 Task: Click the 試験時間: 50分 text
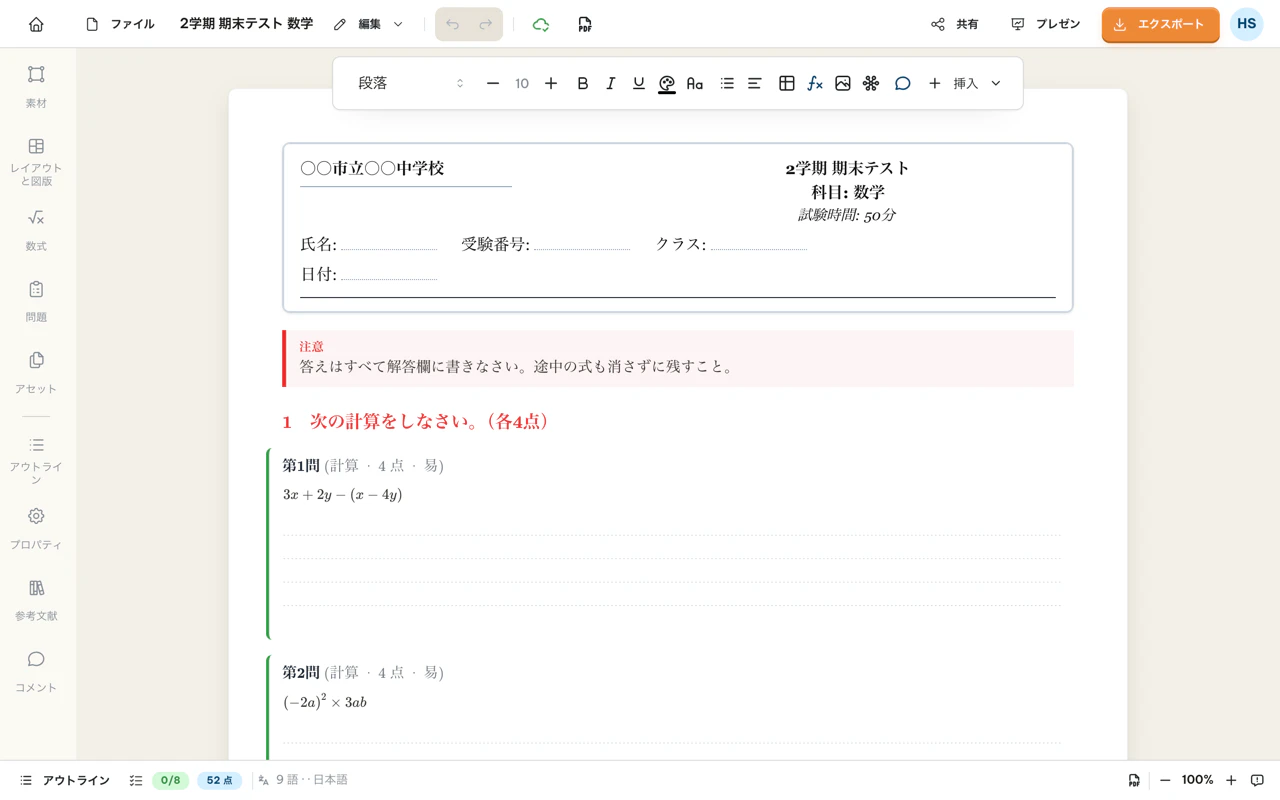847,215
